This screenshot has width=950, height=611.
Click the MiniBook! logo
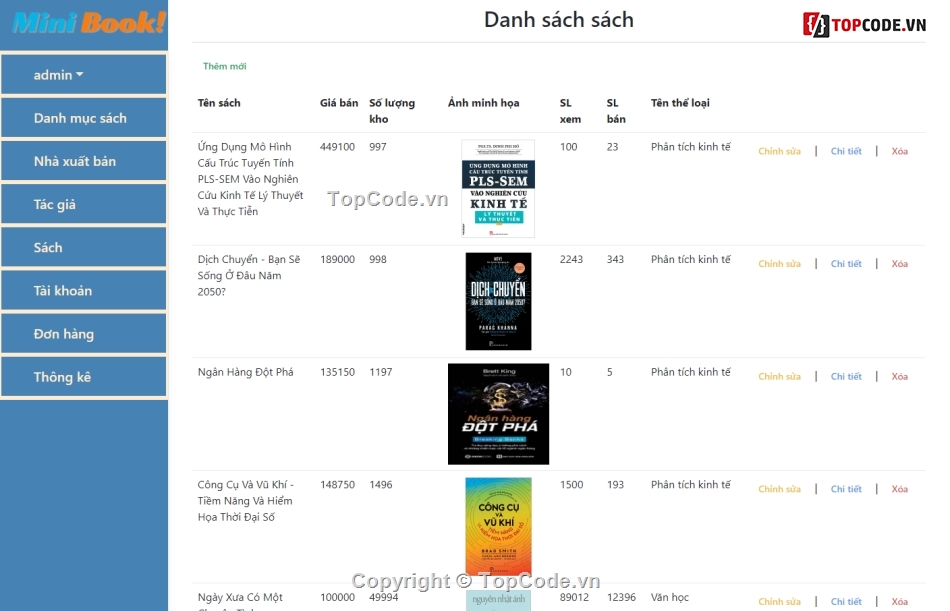pos(84,22)
